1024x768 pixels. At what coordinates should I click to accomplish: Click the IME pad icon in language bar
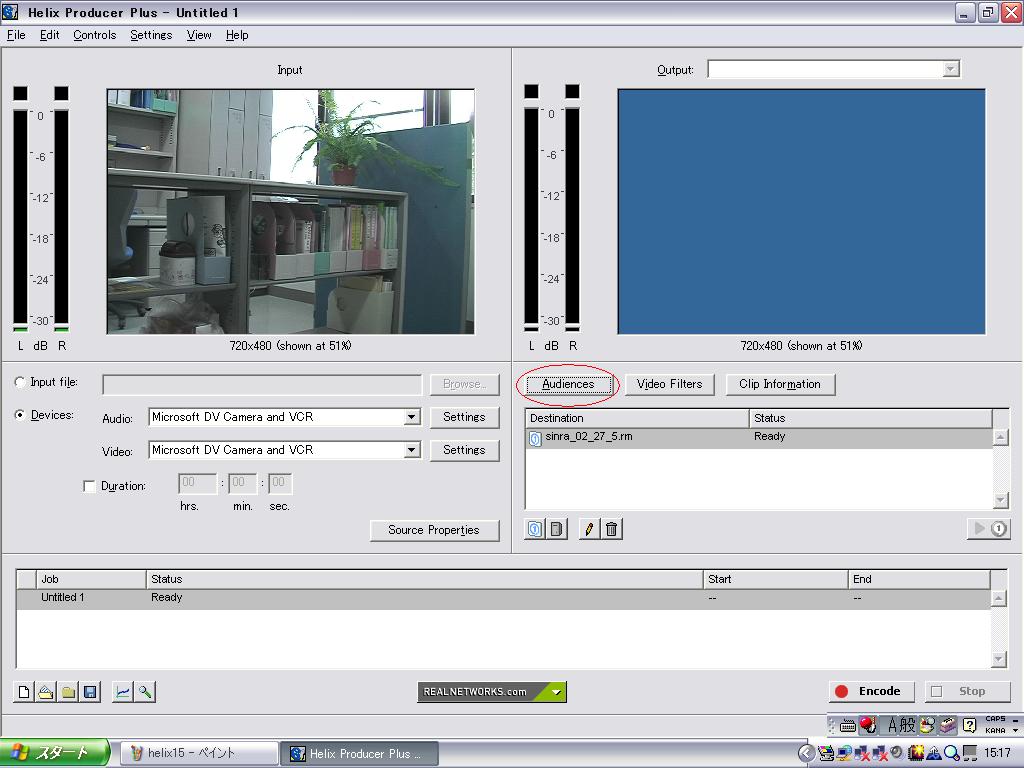tap(927, 725)
